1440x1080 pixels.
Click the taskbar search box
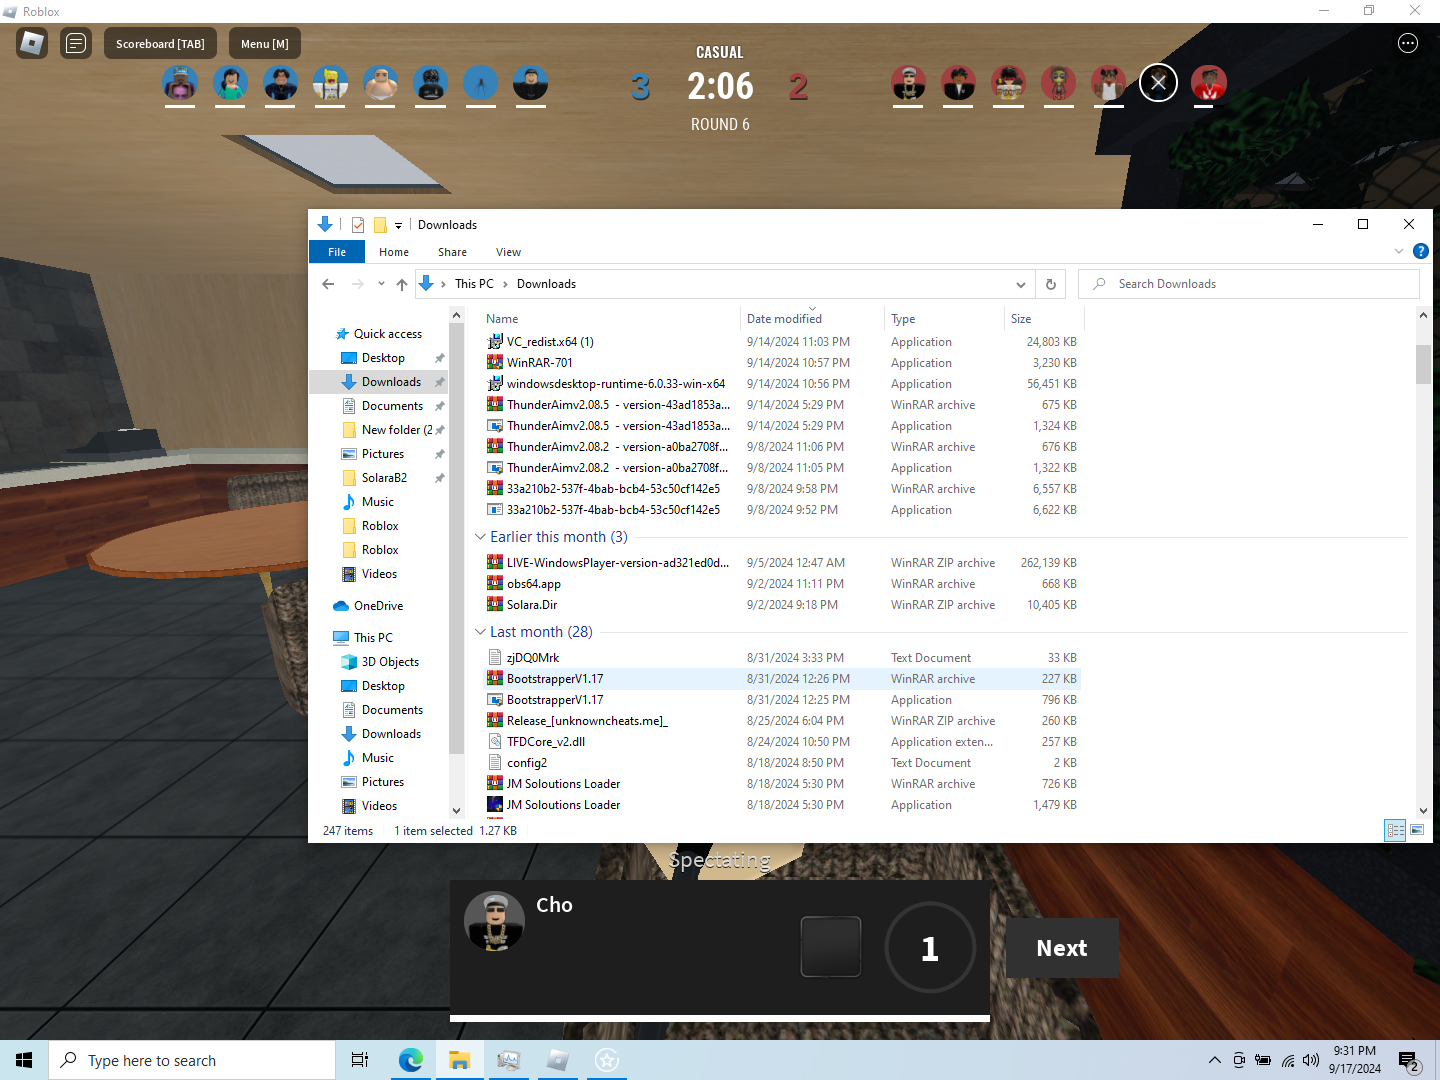(192, 1060)
